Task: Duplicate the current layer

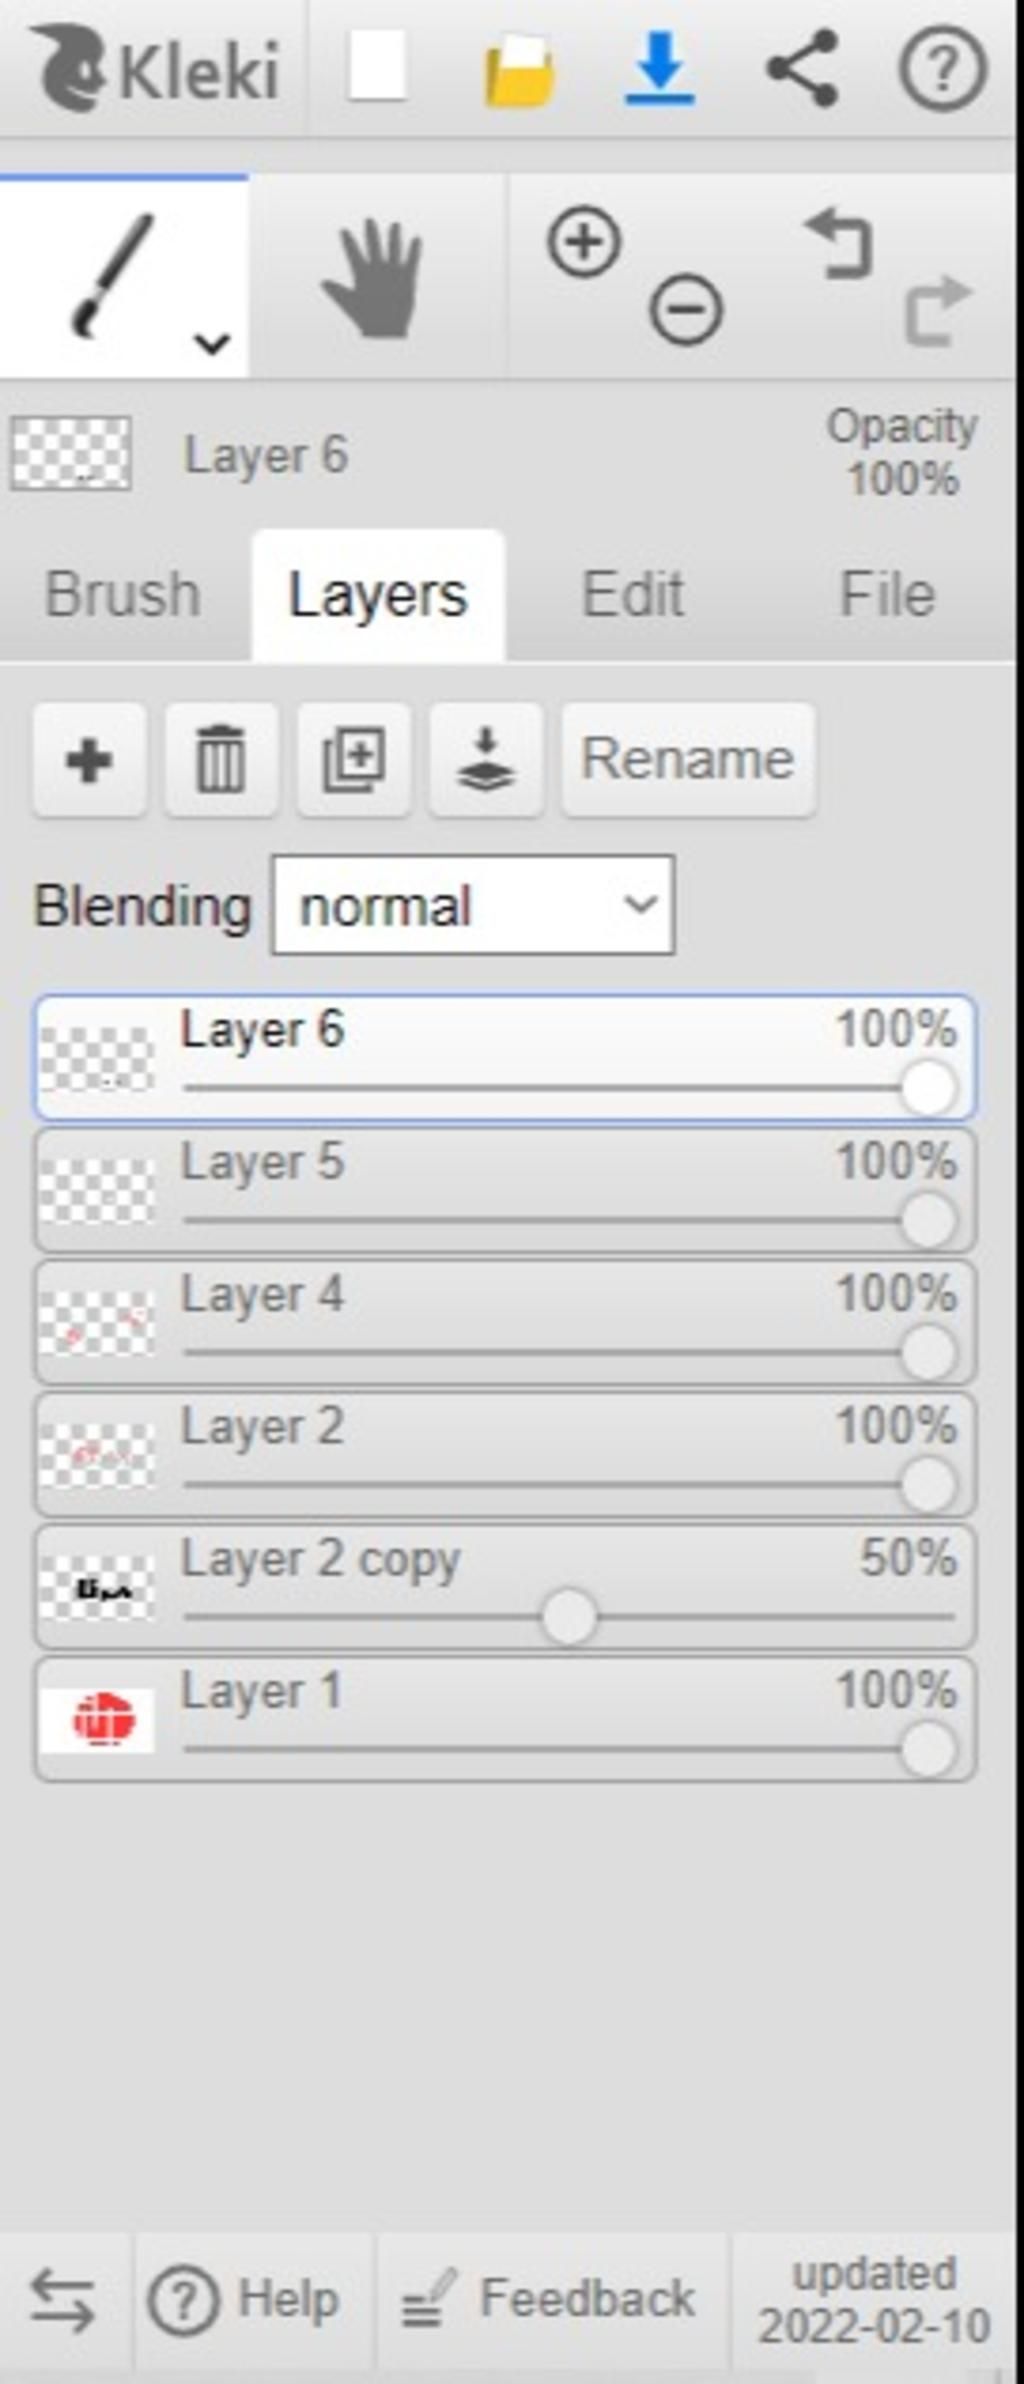Action: 354,760
